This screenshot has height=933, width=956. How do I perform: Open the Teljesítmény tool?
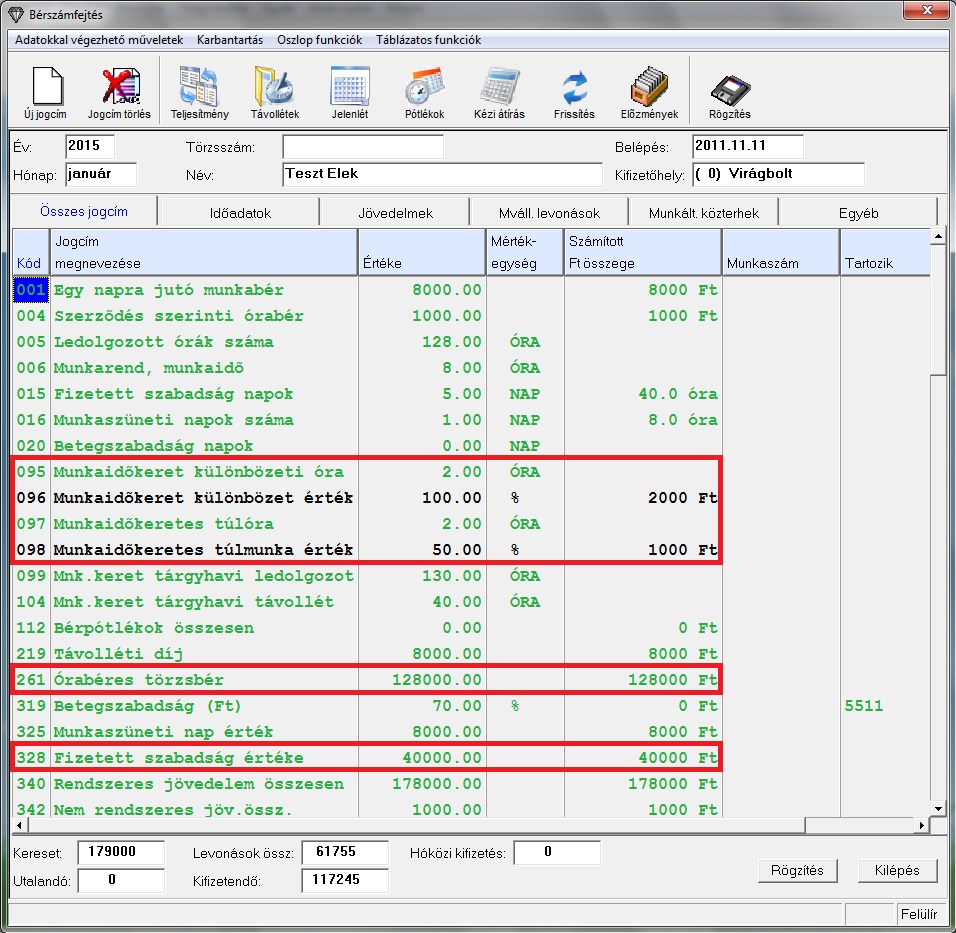pos(200,88)
